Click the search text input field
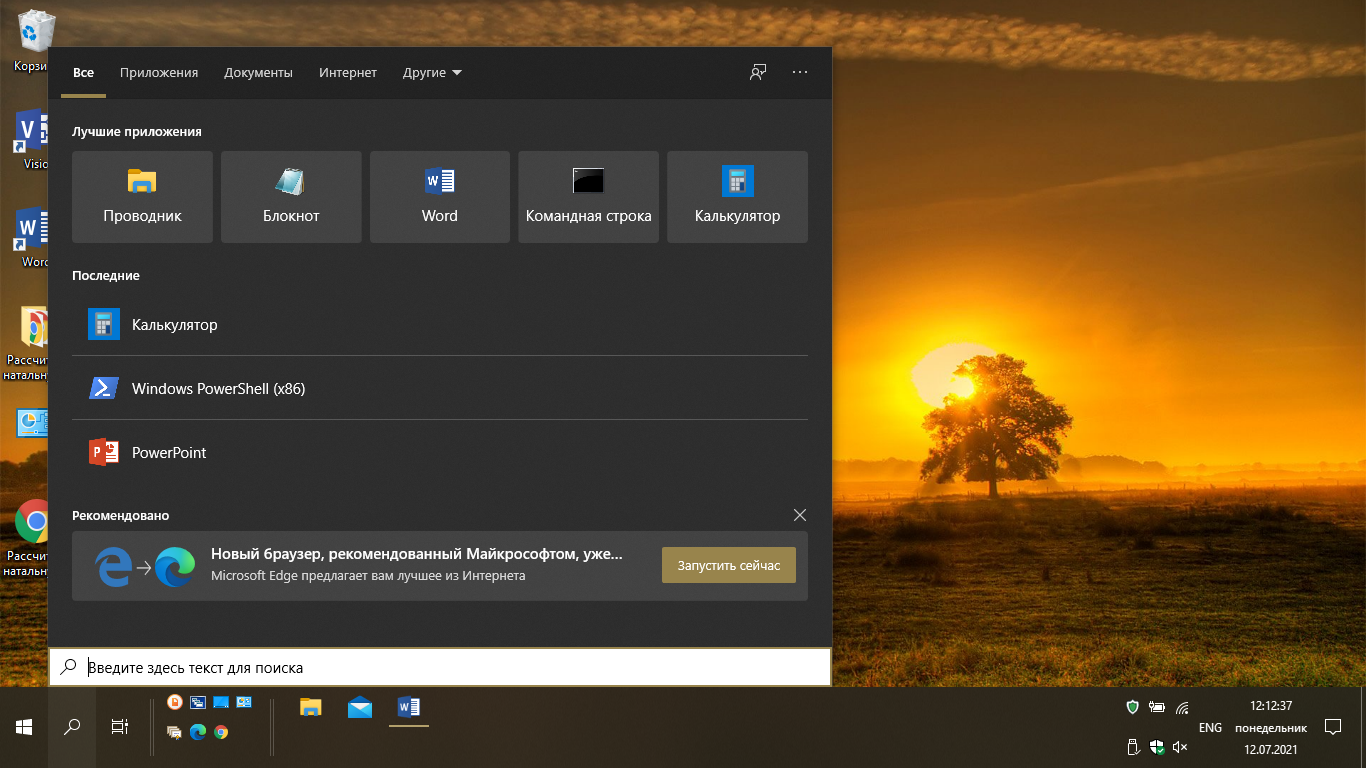The width and height of the screenshot is (1366, 768). coord(450,667)
